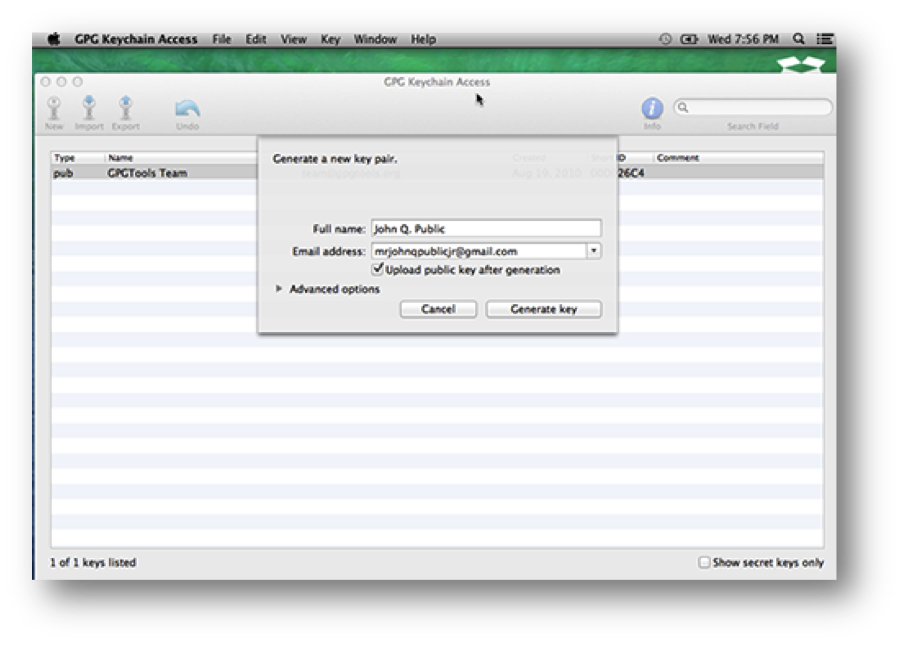Image resolution: width=901 pixels, height=645 pixels.
Task: Open the View menu
Action: coord(294,39)
